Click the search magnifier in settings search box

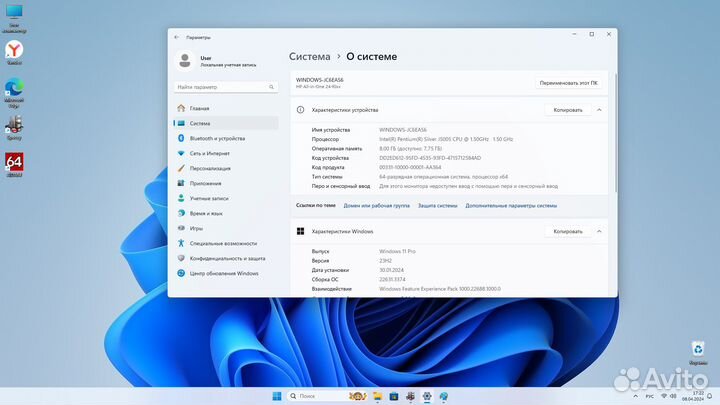[x=271, y=87]
